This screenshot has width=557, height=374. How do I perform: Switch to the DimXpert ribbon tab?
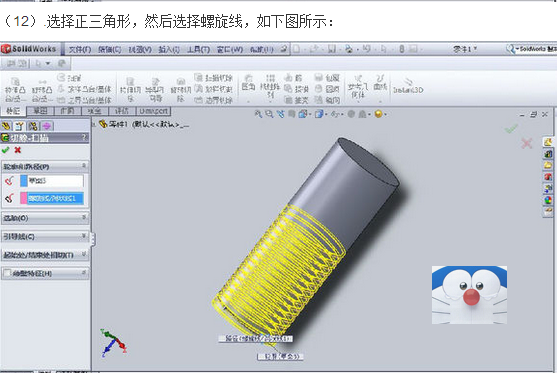click(153, 111)
